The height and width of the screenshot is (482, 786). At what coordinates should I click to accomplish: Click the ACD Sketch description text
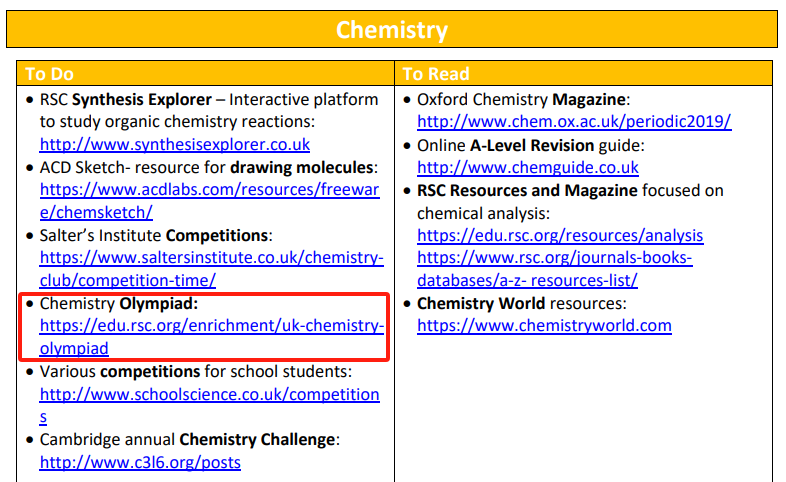(208, 167)
